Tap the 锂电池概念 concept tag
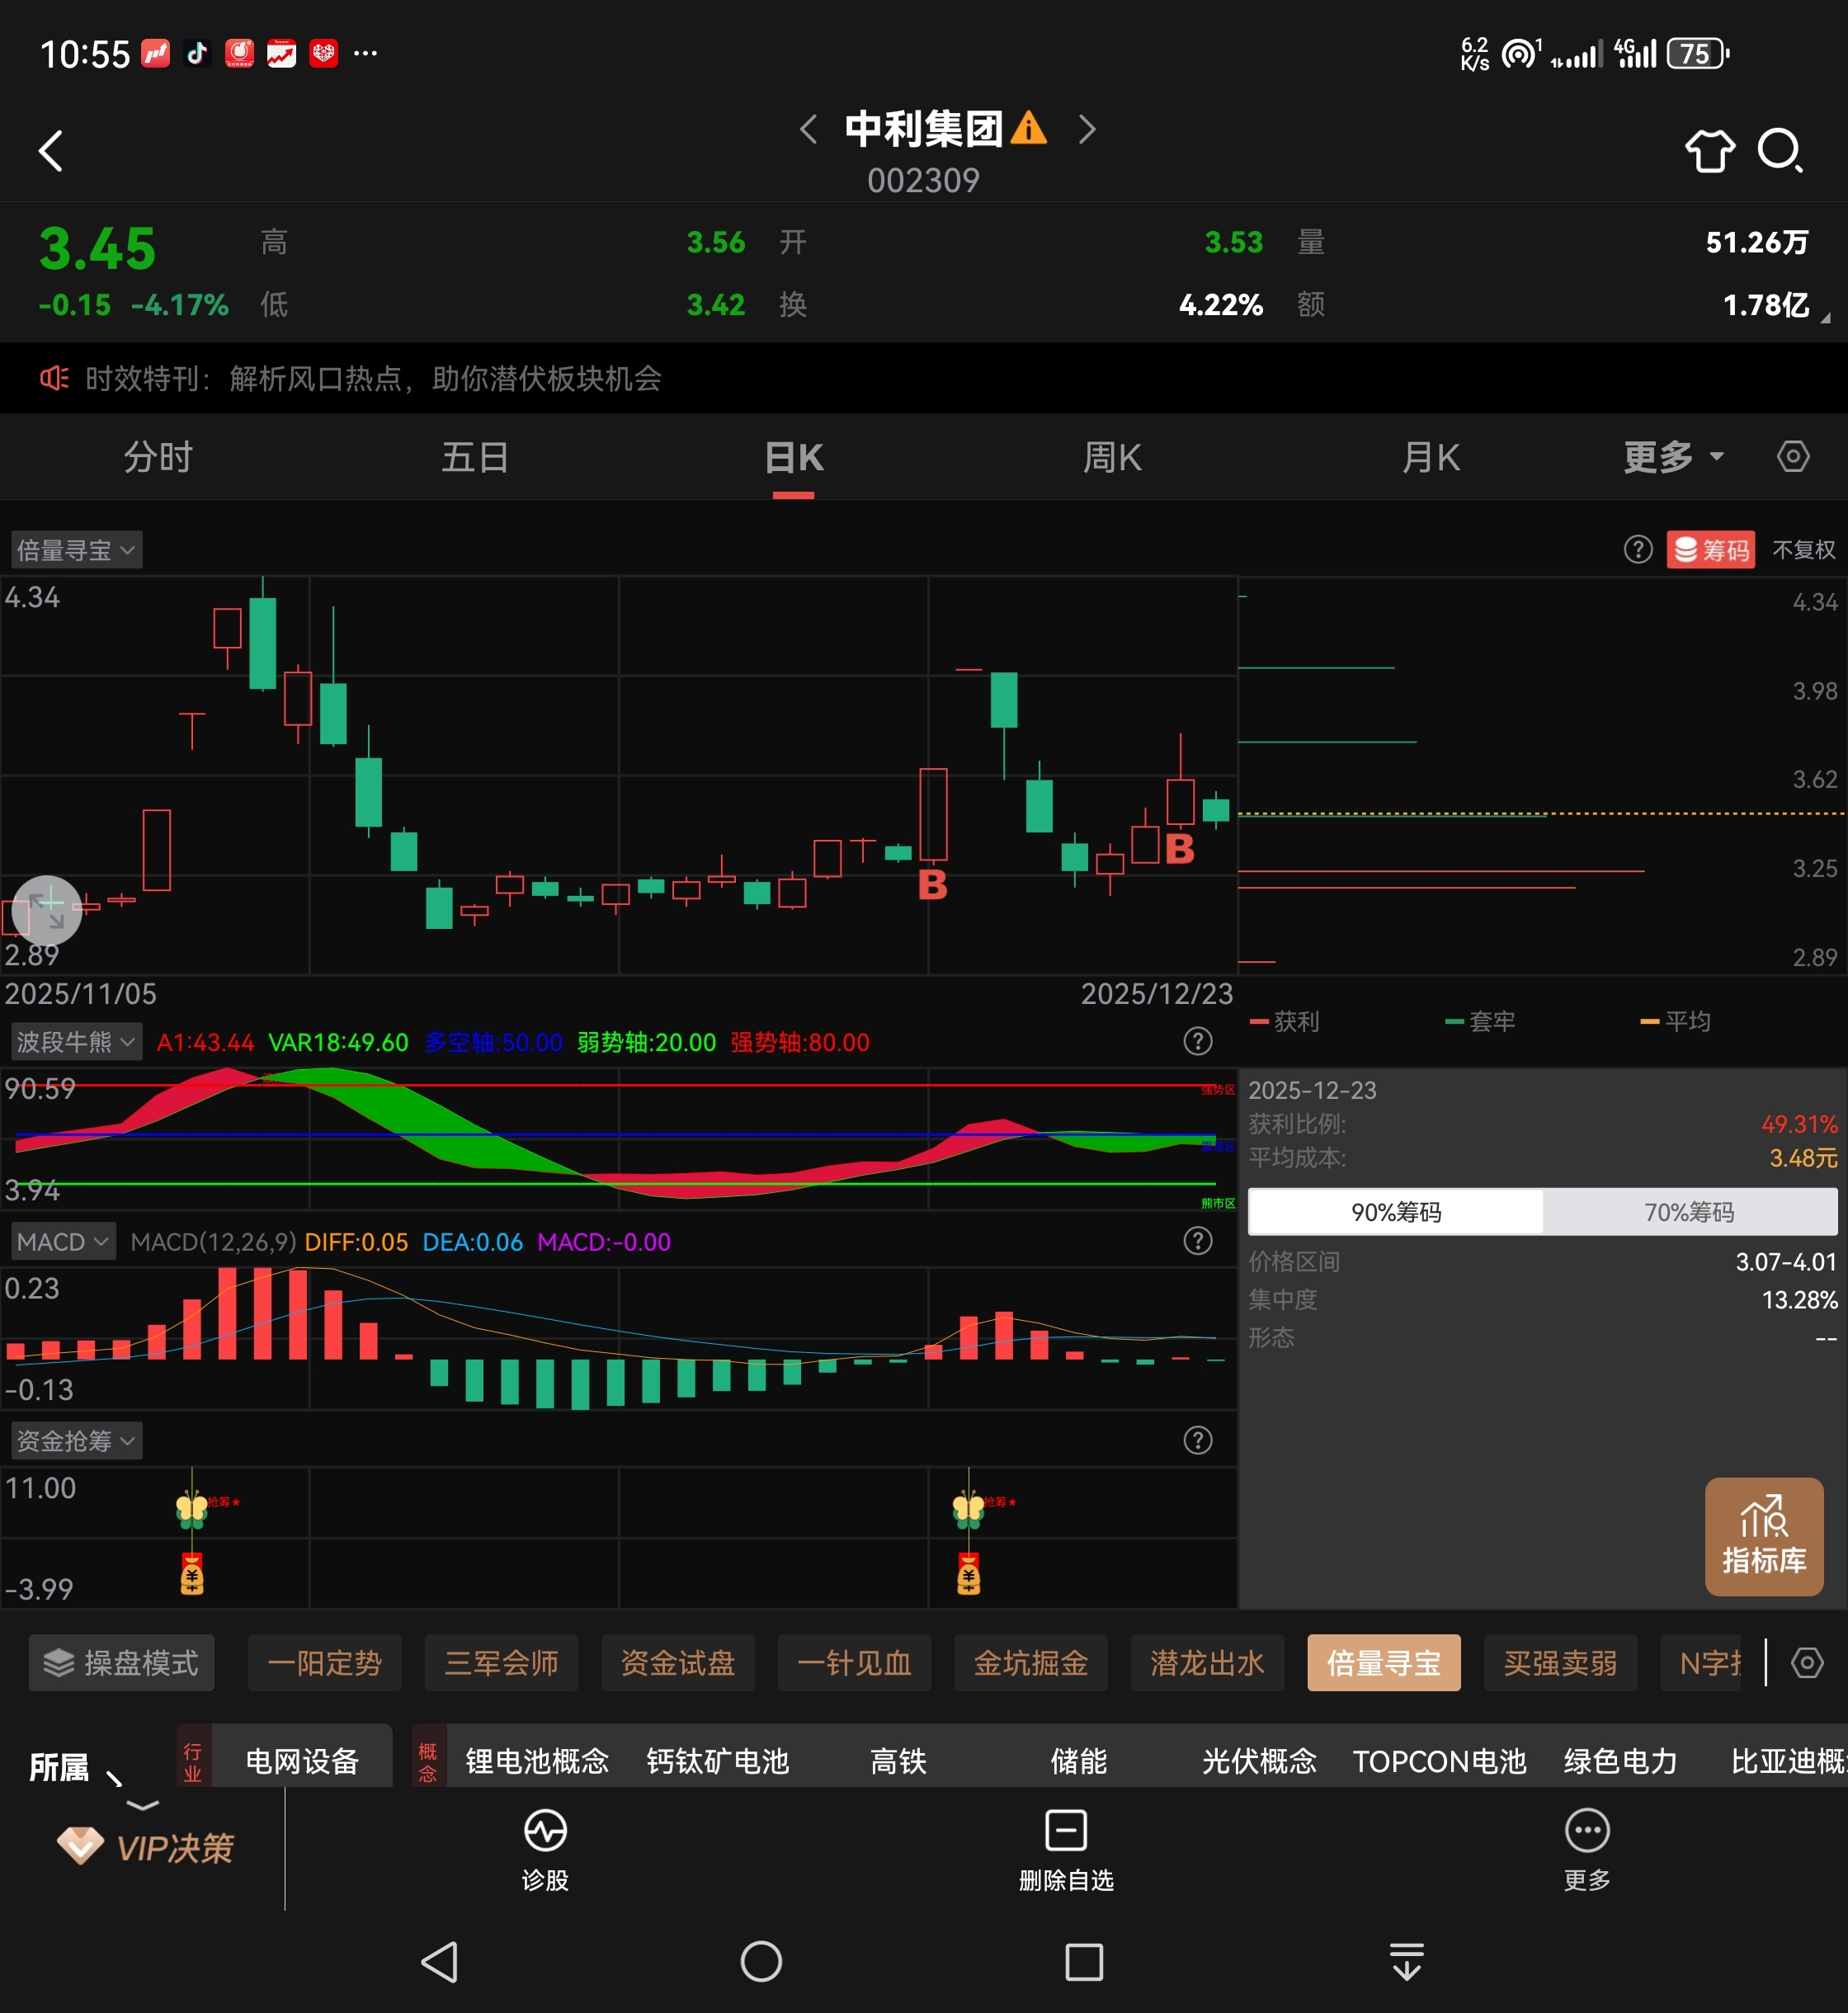Screen dimensions: 1848x2013 [537, 1761]
